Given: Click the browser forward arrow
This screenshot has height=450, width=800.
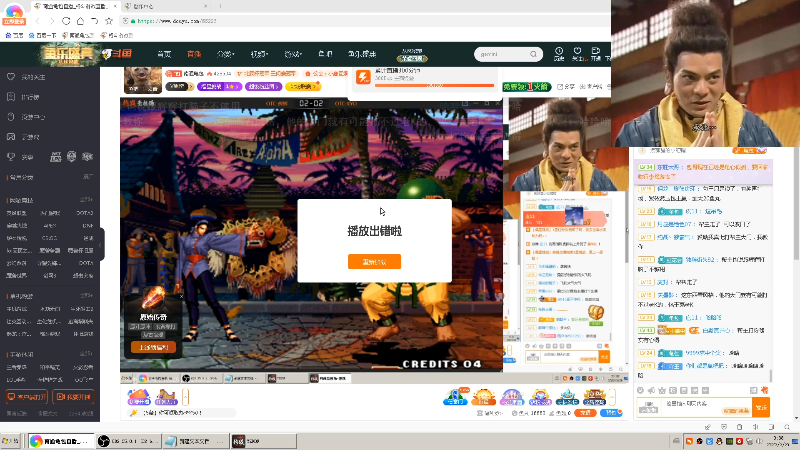Looking at the screenshot, I should click(x=52, y=21).
